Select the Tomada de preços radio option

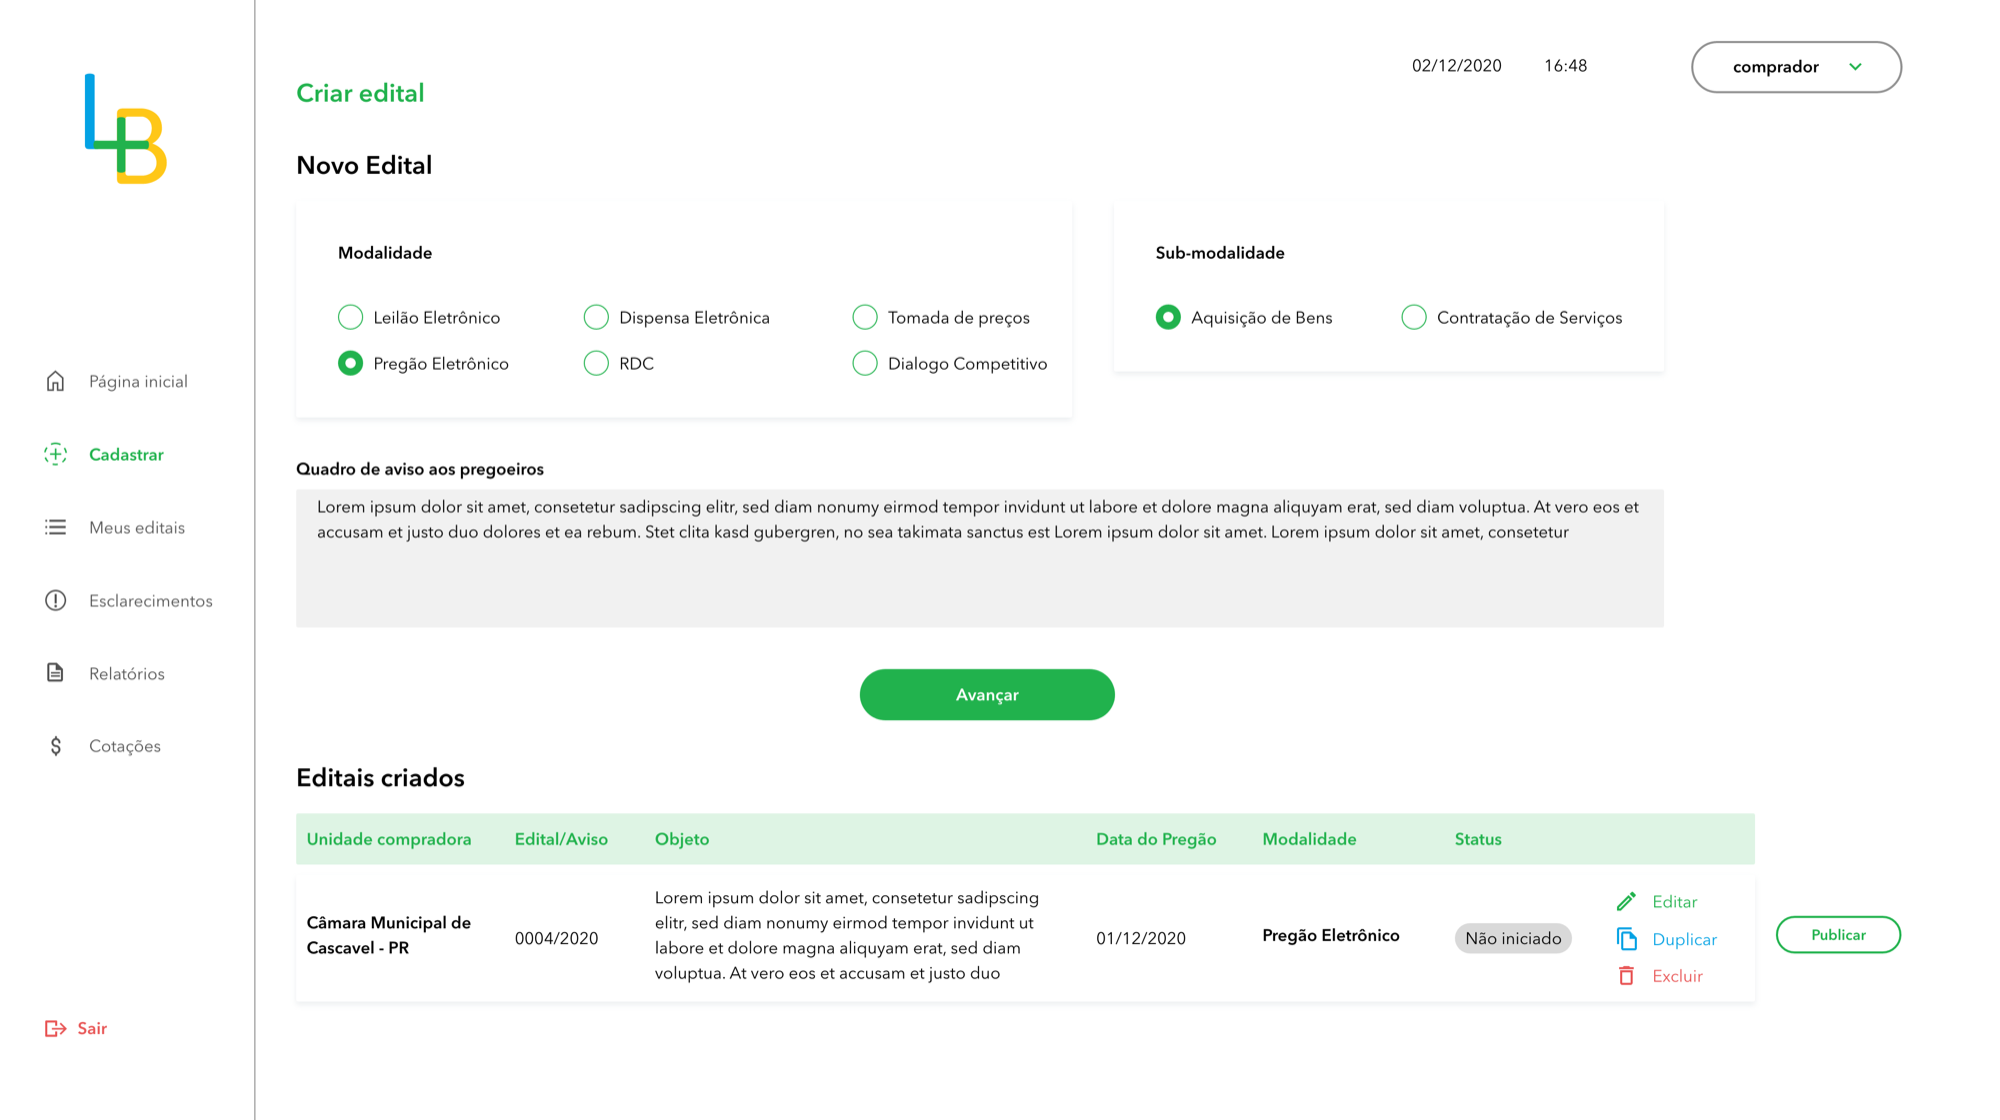865,317
